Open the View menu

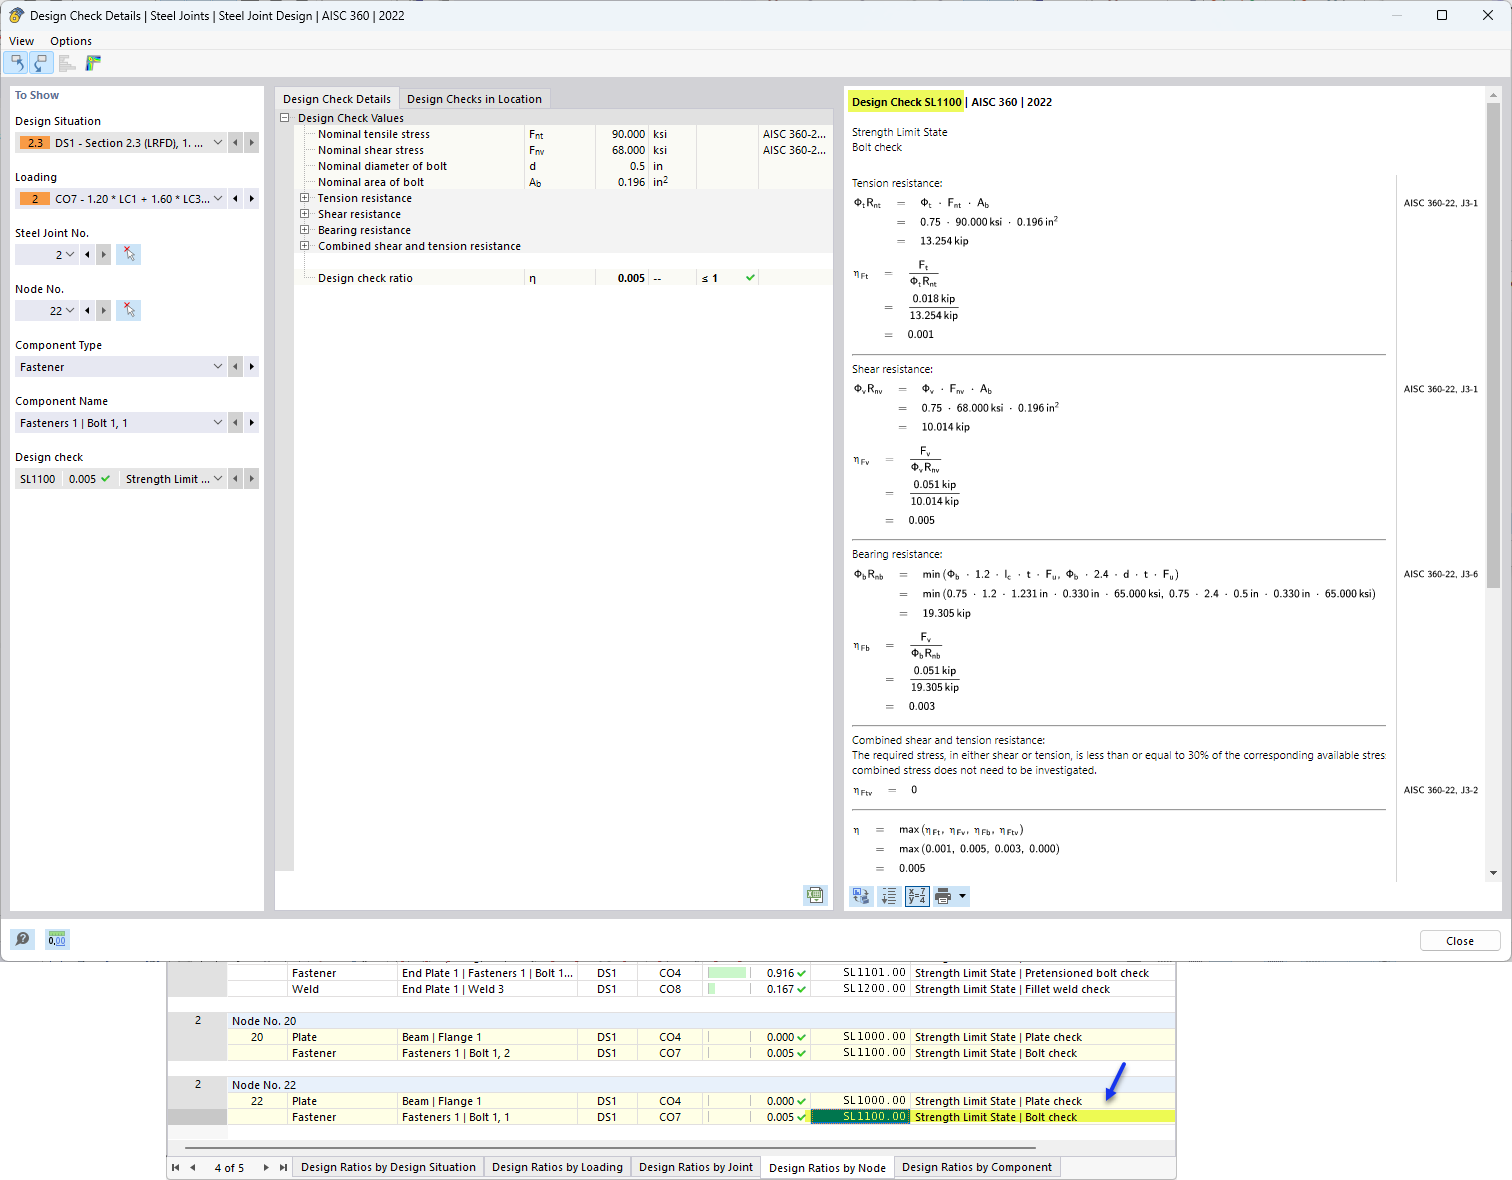click(21, 41)
